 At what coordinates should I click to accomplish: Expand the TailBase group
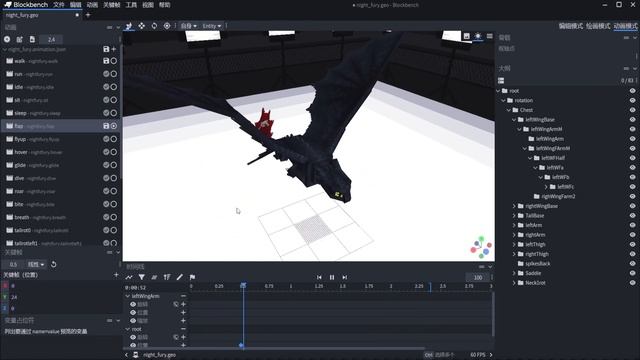click(x=514, y=216)
